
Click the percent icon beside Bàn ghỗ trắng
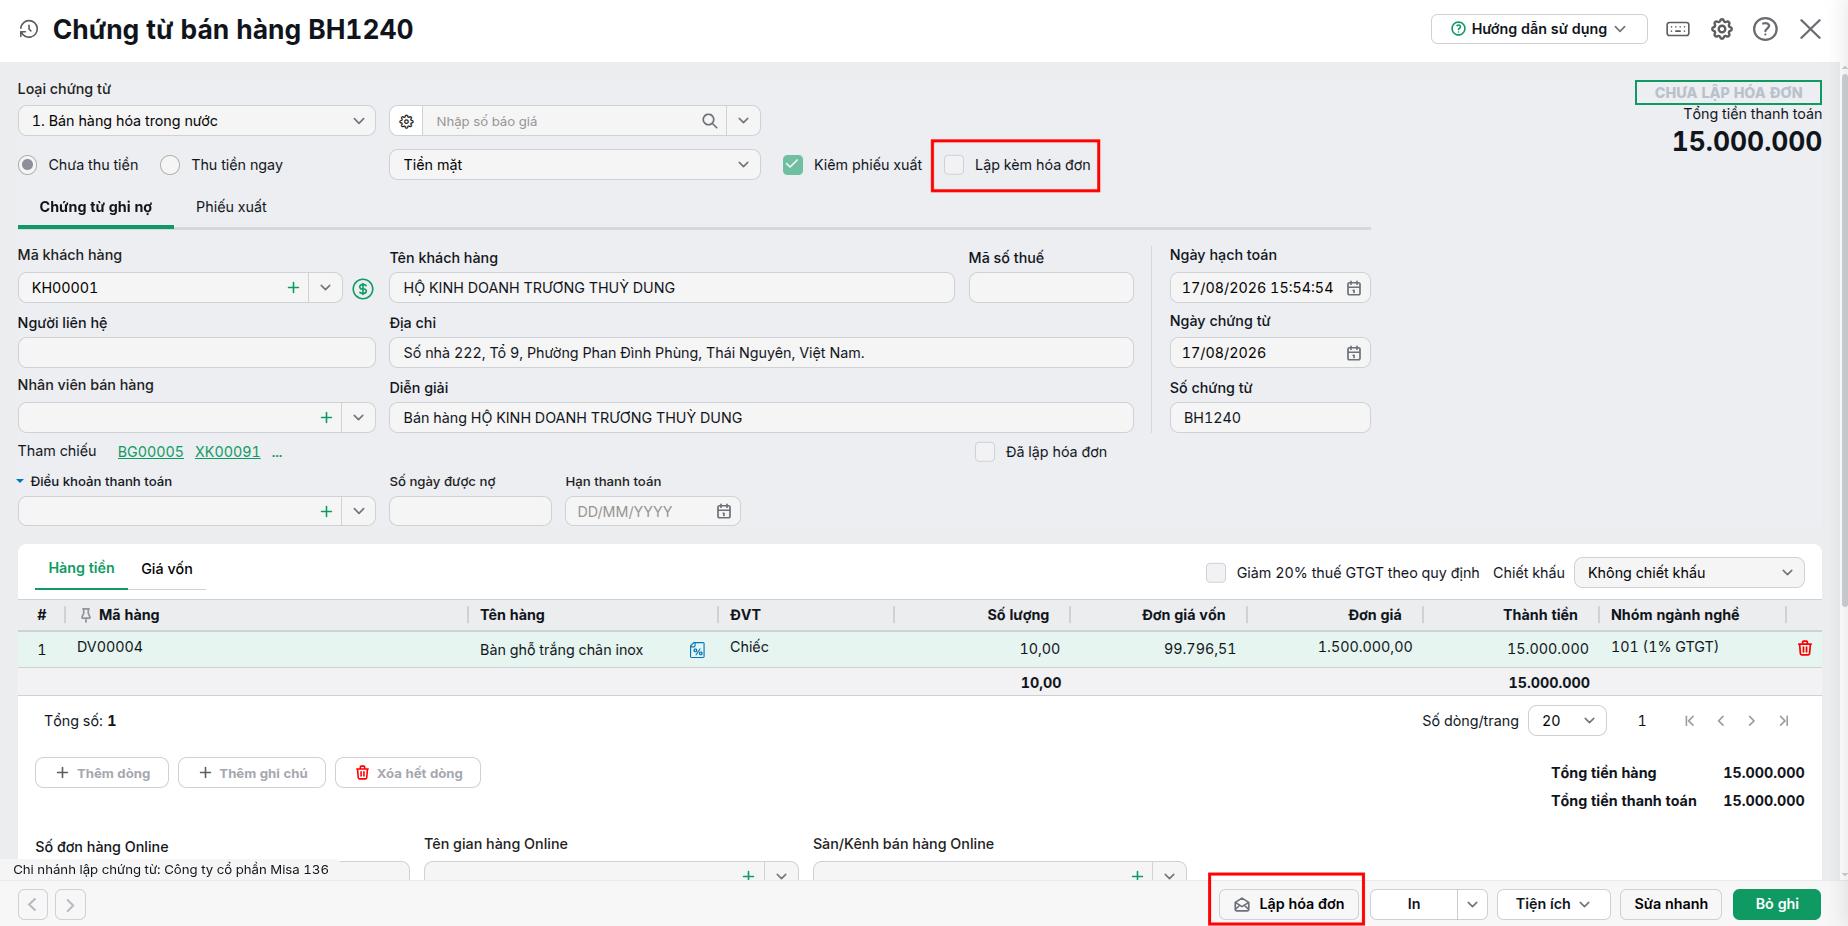click(697, 650)
